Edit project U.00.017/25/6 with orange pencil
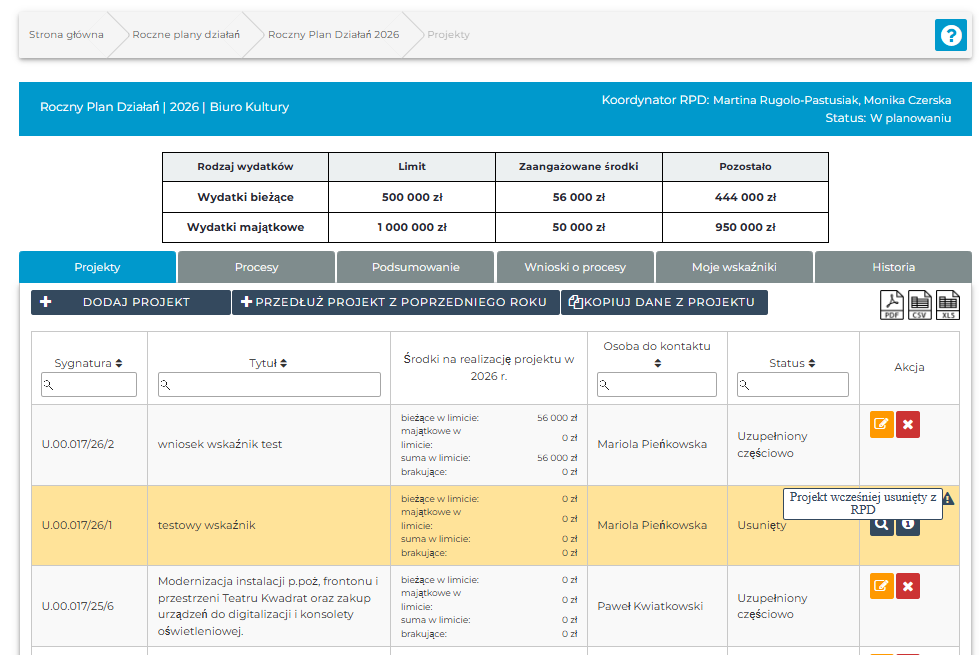This screenshot has width=979, height=655. 881,586
